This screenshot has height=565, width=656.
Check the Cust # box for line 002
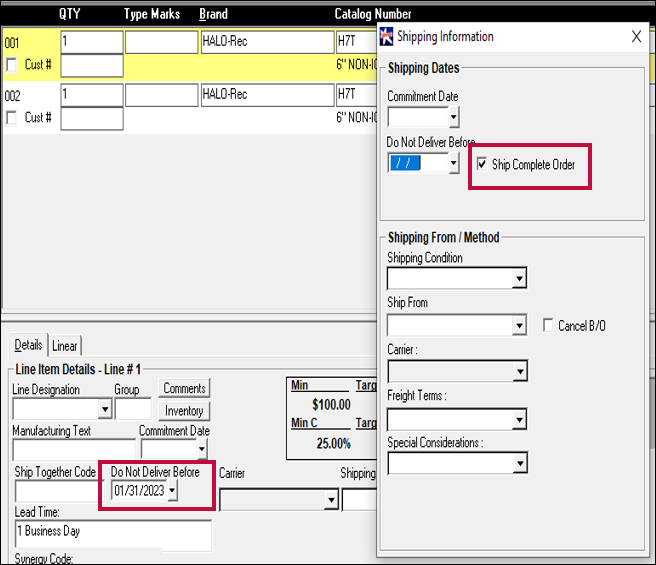(12, 118)
